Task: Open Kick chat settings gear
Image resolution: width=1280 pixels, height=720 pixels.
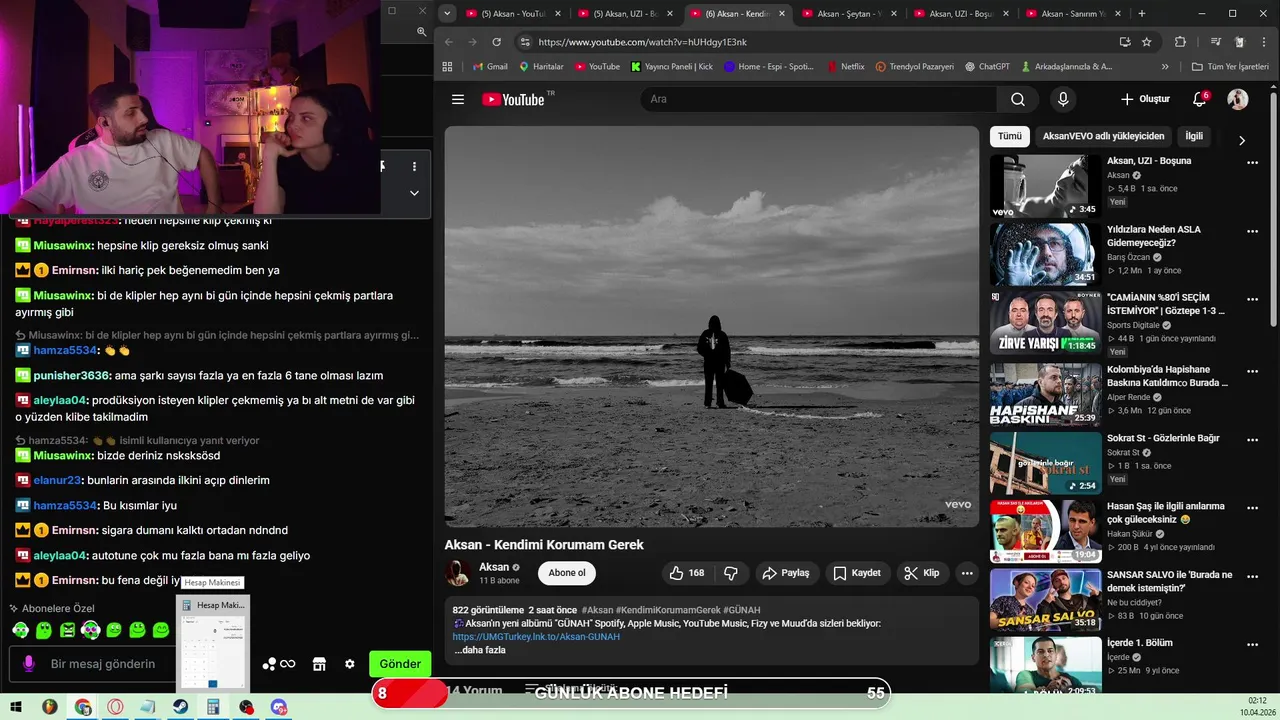Action: click(x=350, y=664)
